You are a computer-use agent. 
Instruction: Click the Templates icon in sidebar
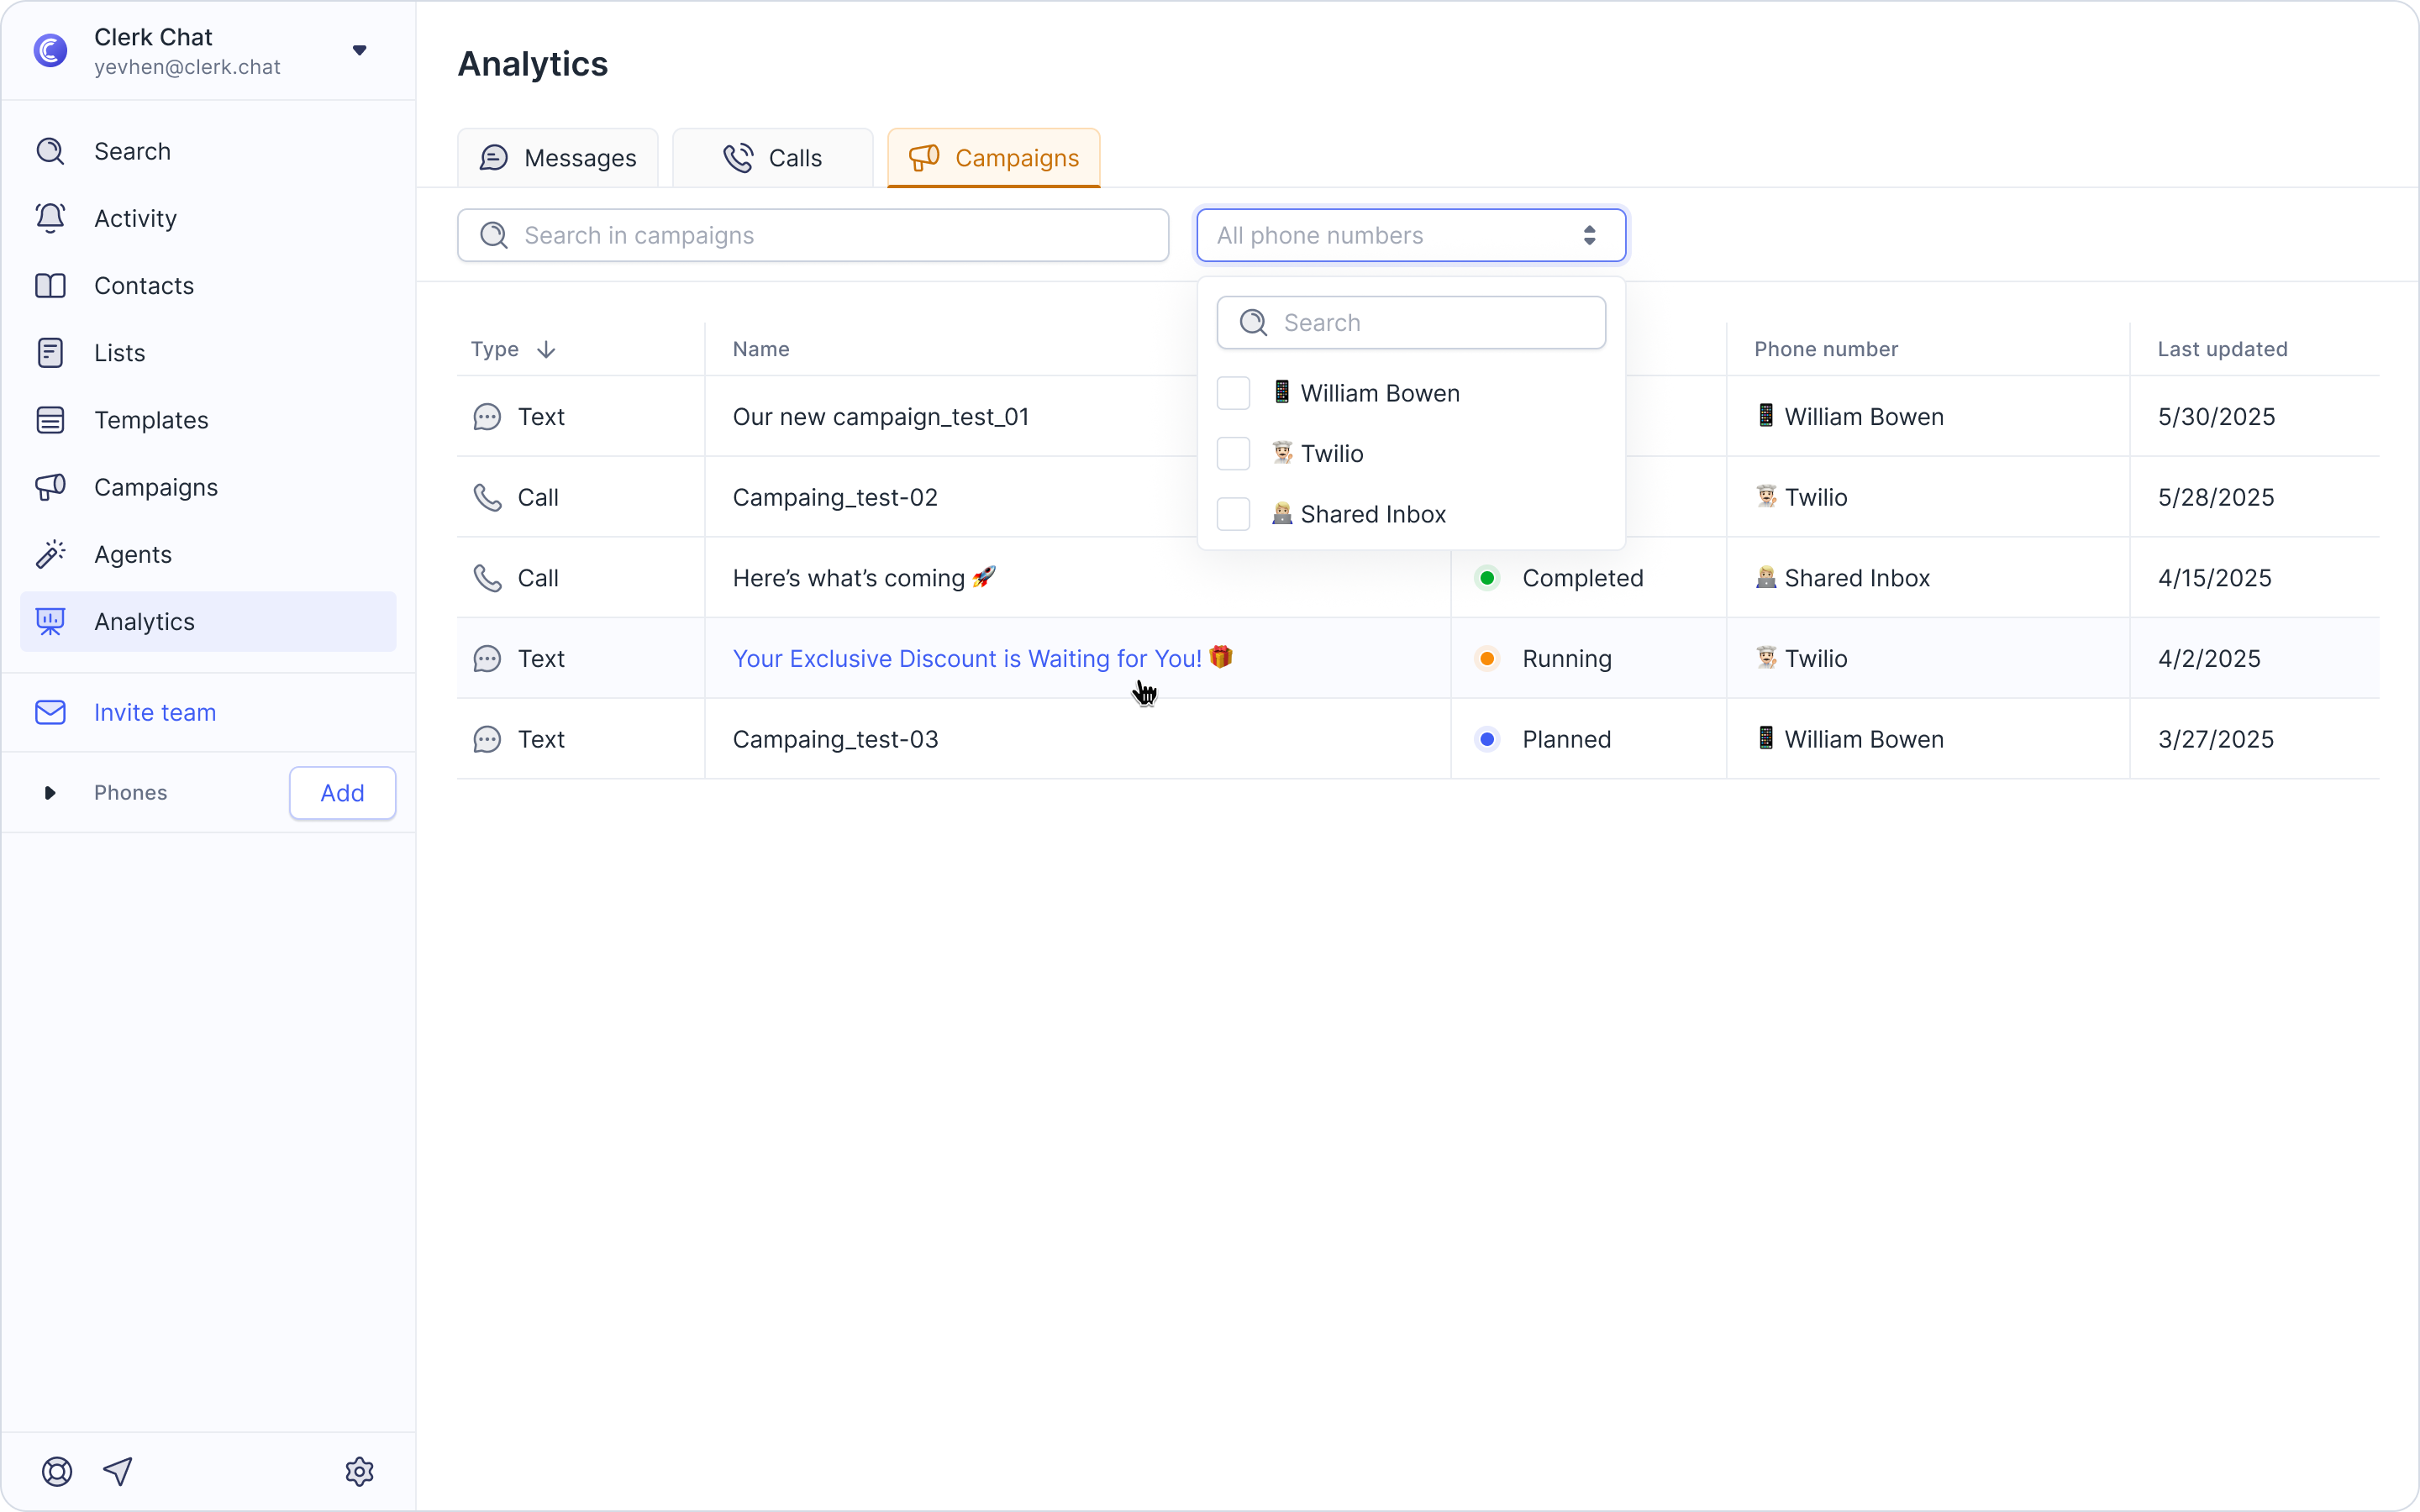tap(50, 420)
